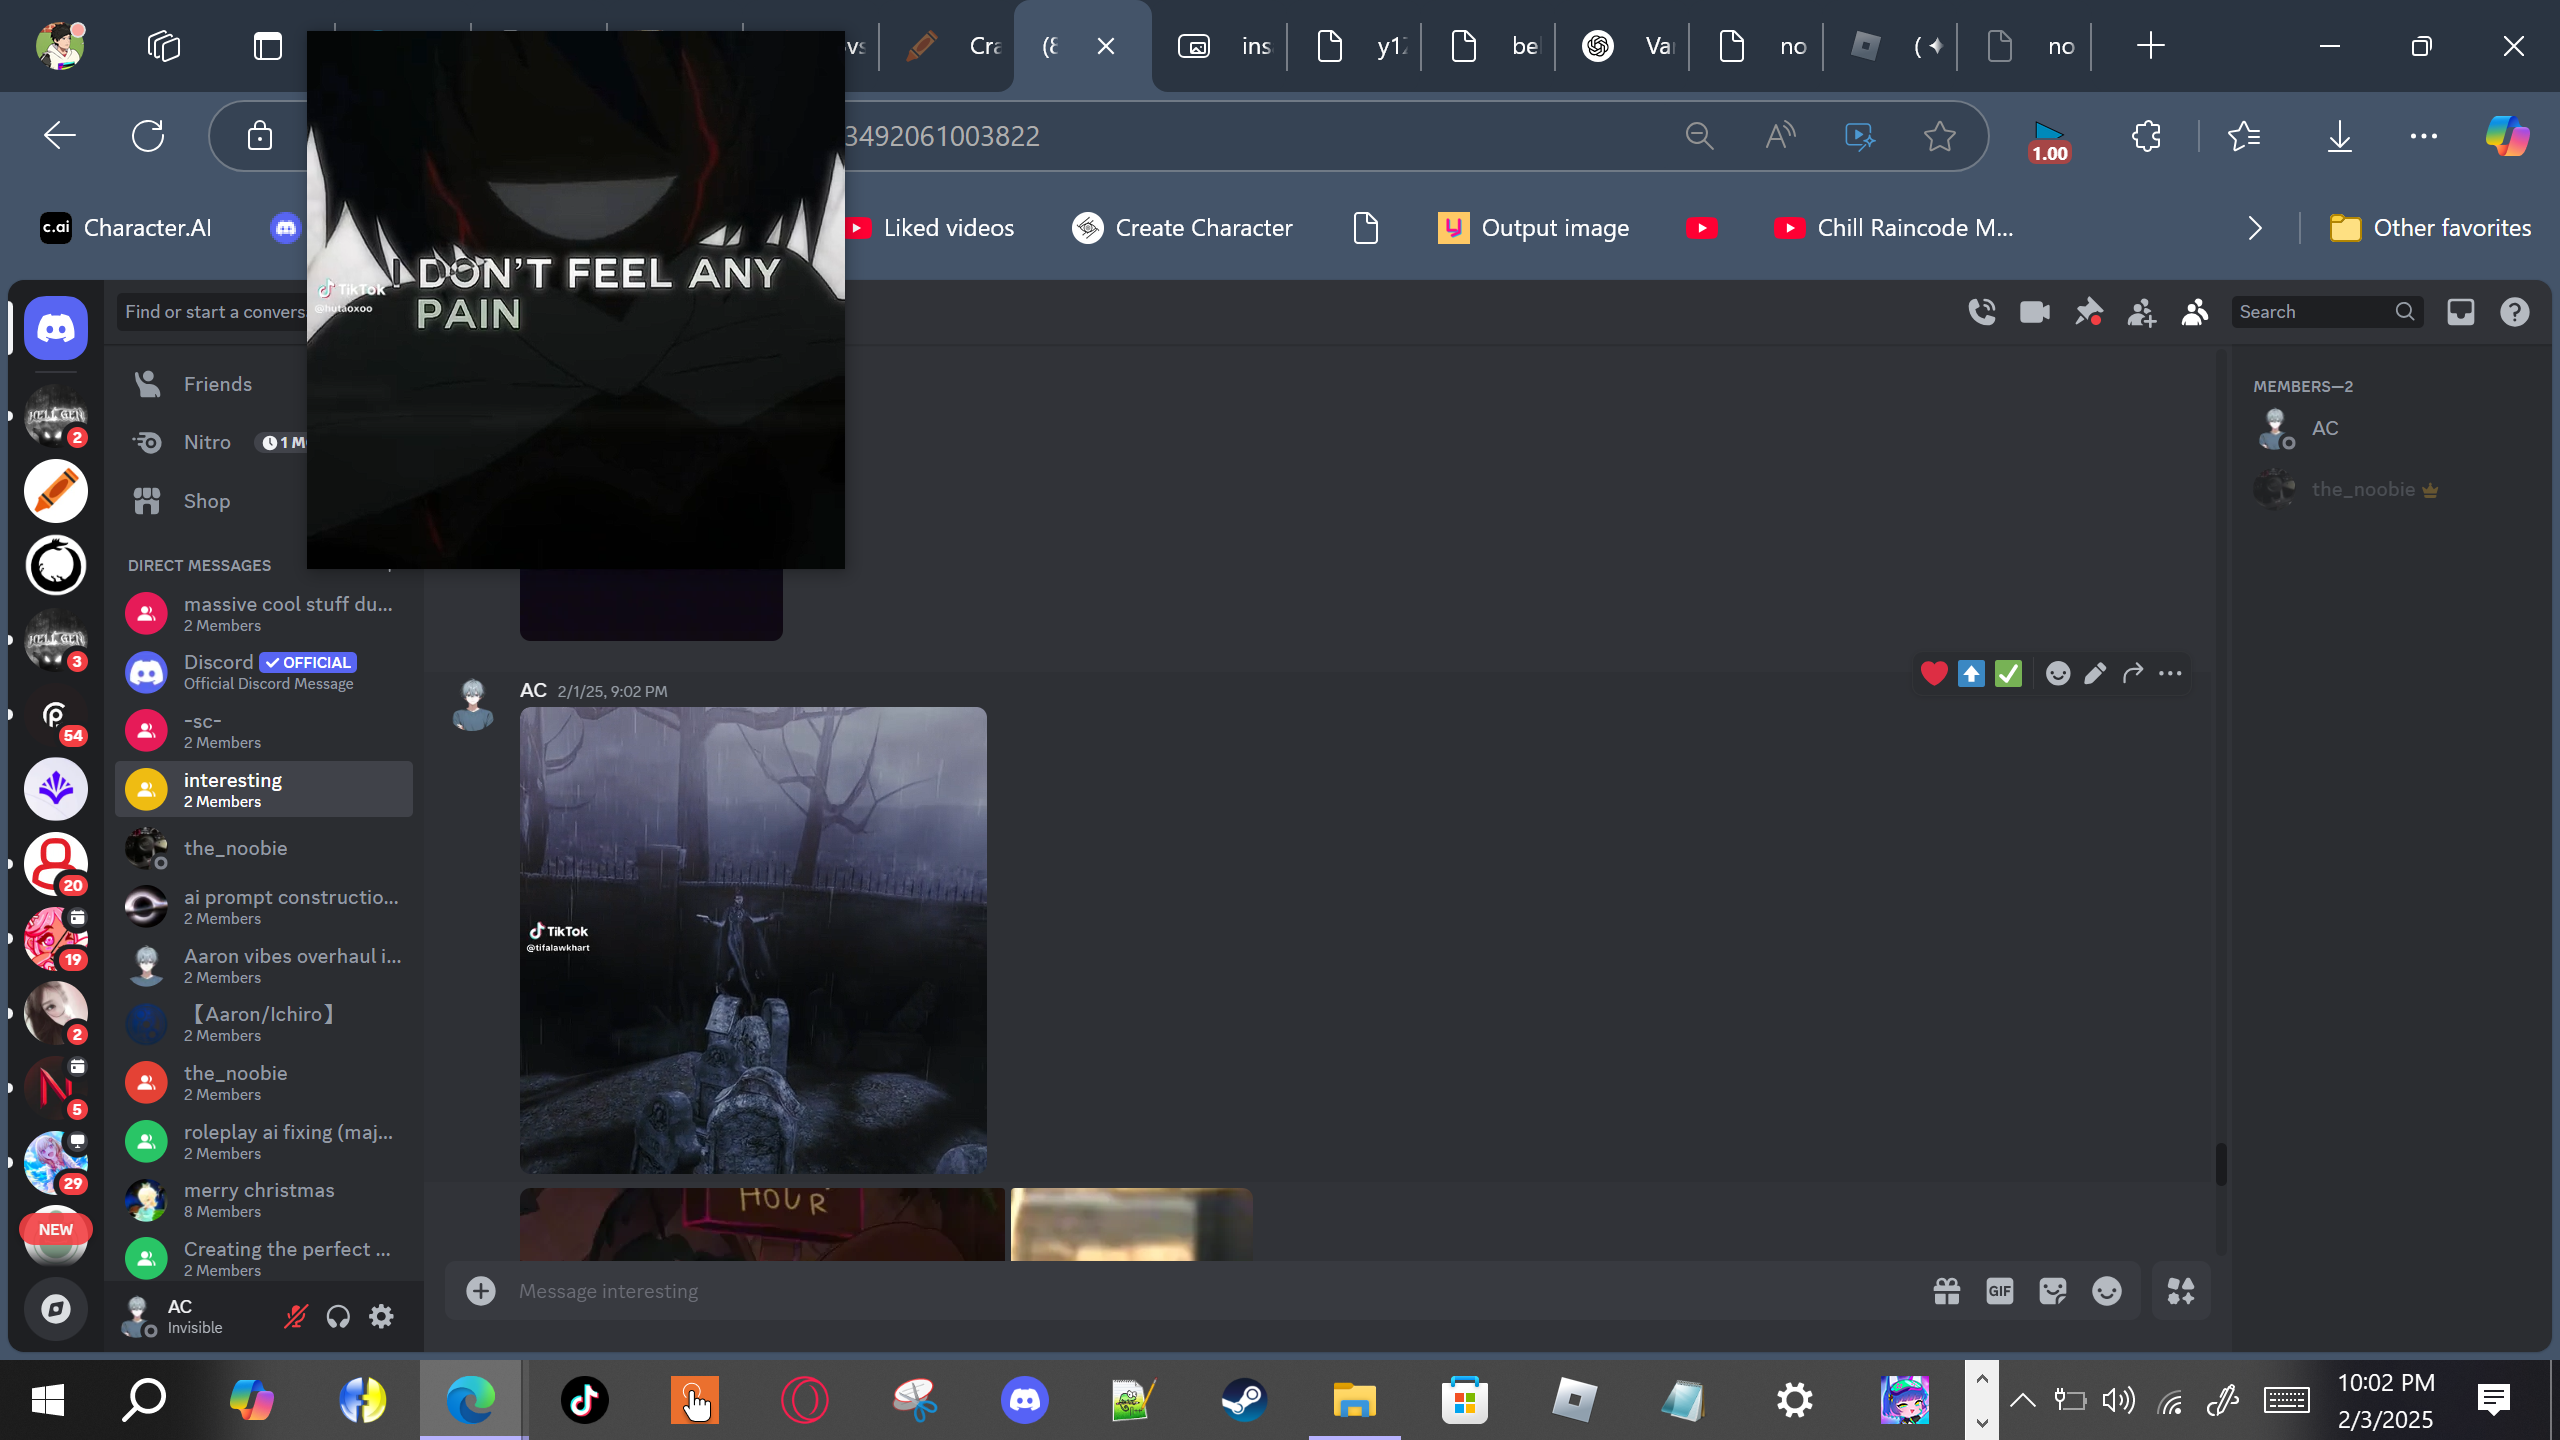The image size is (2560, 1440).
Task: Add check mark reaction to AC's message
Action: click(2008, 673)
